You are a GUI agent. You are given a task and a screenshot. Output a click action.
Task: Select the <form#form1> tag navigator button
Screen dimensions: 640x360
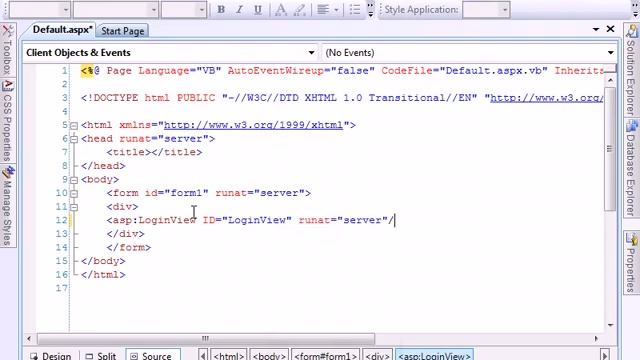(x=326, y=355)
